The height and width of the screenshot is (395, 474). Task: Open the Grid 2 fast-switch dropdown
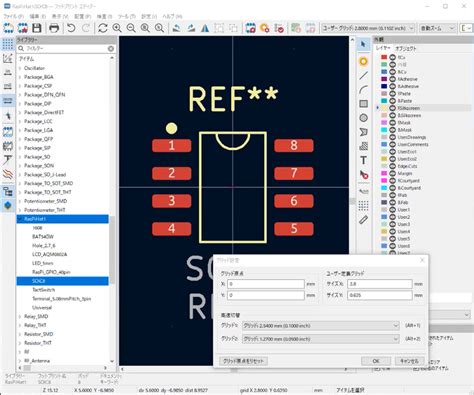(x=320, y=339)
